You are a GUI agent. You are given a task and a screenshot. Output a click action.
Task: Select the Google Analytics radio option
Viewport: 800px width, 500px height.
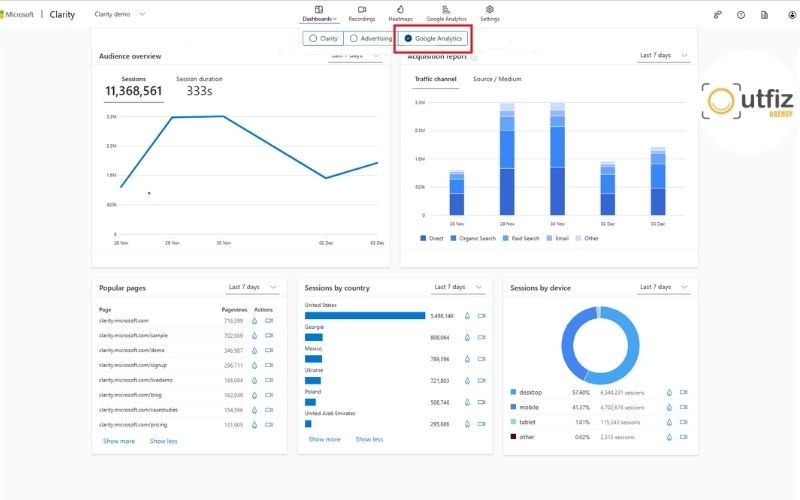click(433, 38)
